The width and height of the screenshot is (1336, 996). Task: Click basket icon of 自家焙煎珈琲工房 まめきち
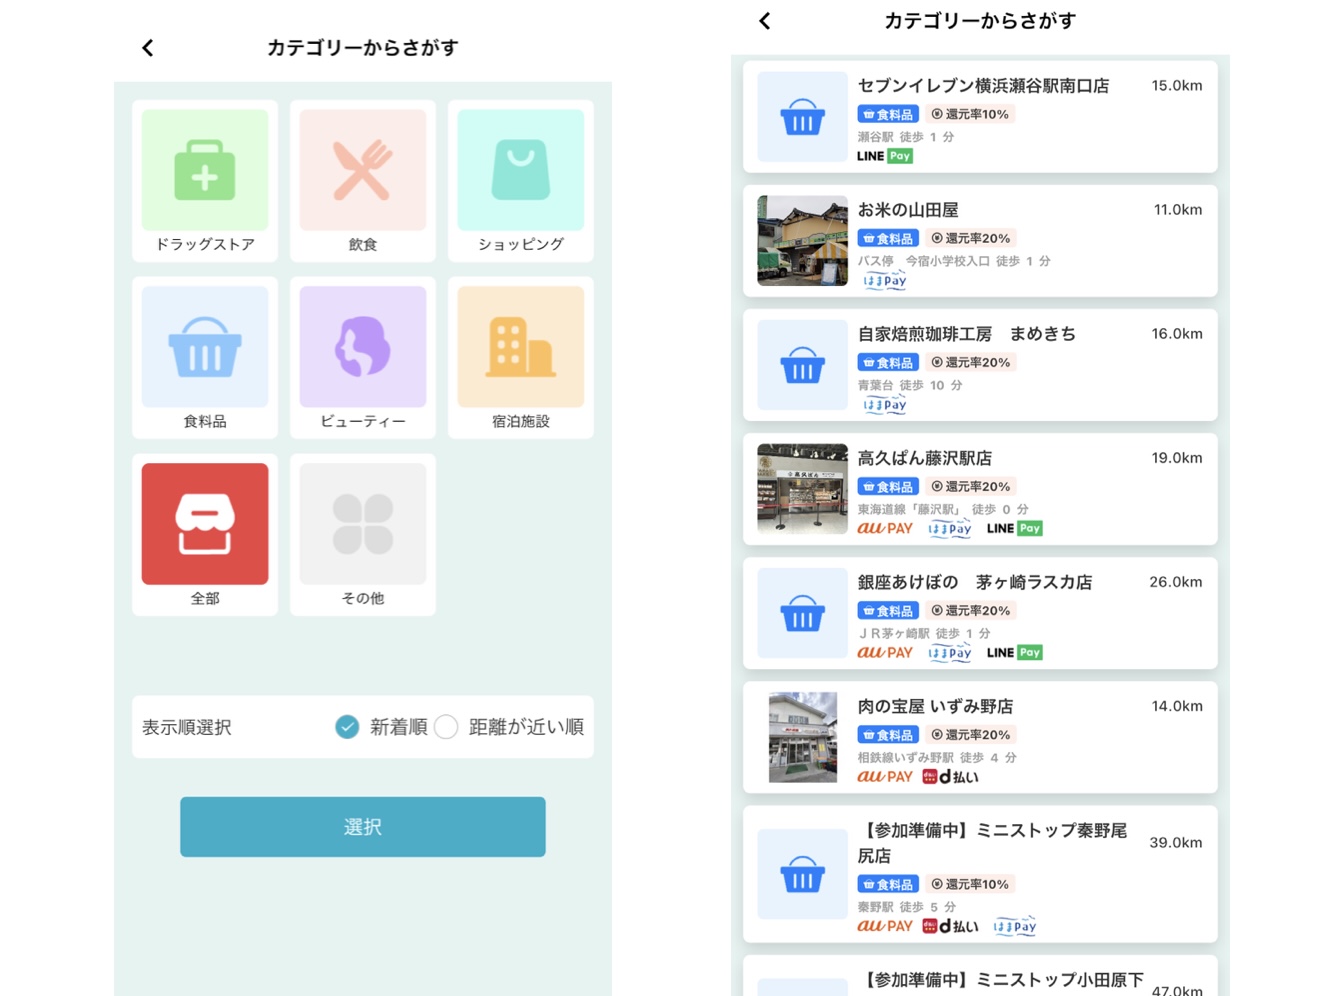802,365
